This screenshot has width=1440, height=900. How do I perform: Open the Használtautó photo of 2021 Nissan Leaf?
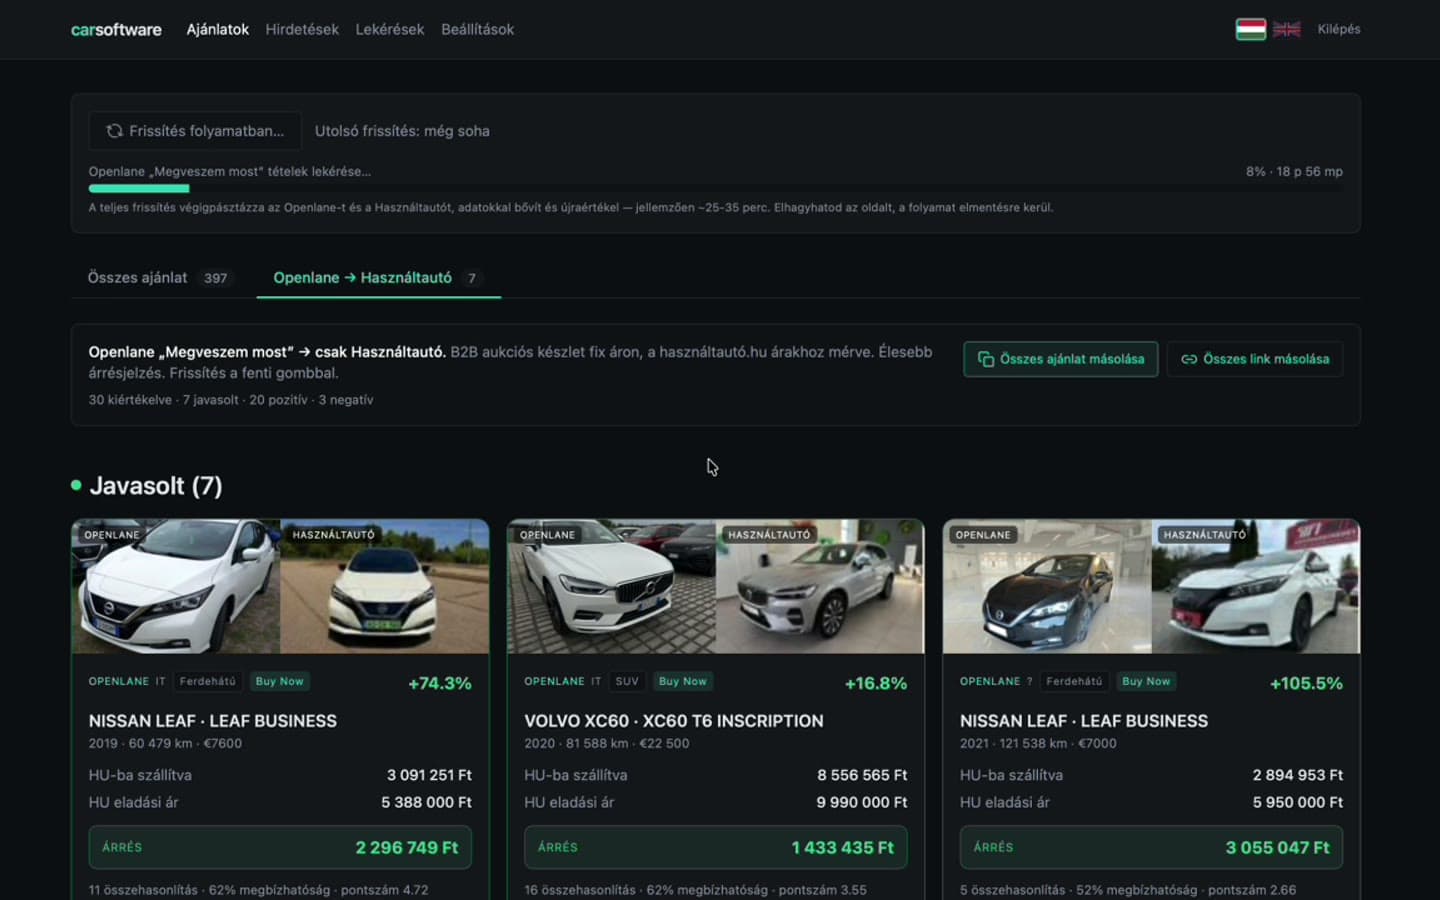coord(1256,586)
